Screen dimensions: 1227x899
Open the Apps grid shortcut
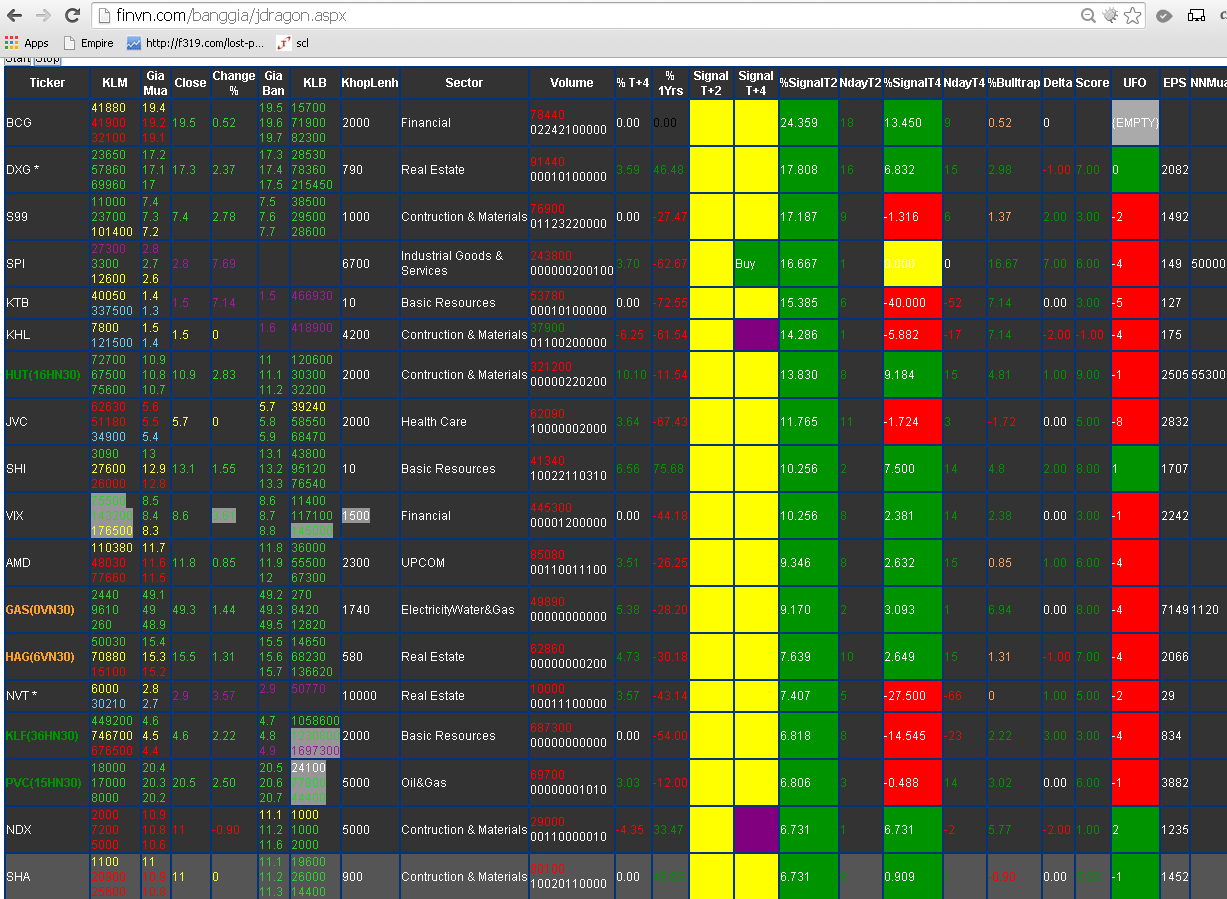coord(27,43)
